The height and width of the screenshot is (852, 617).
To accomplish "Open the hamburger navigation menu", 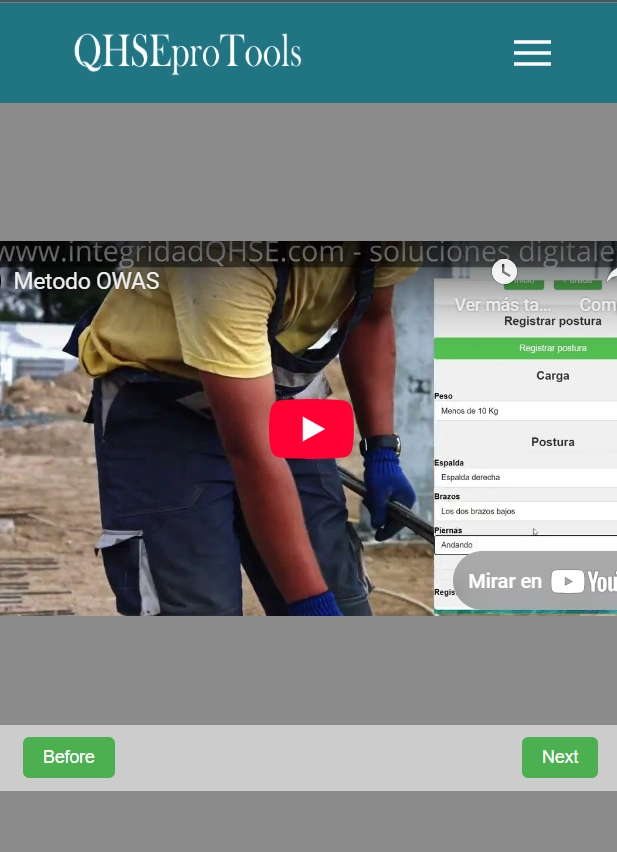I will coord(532,53).
